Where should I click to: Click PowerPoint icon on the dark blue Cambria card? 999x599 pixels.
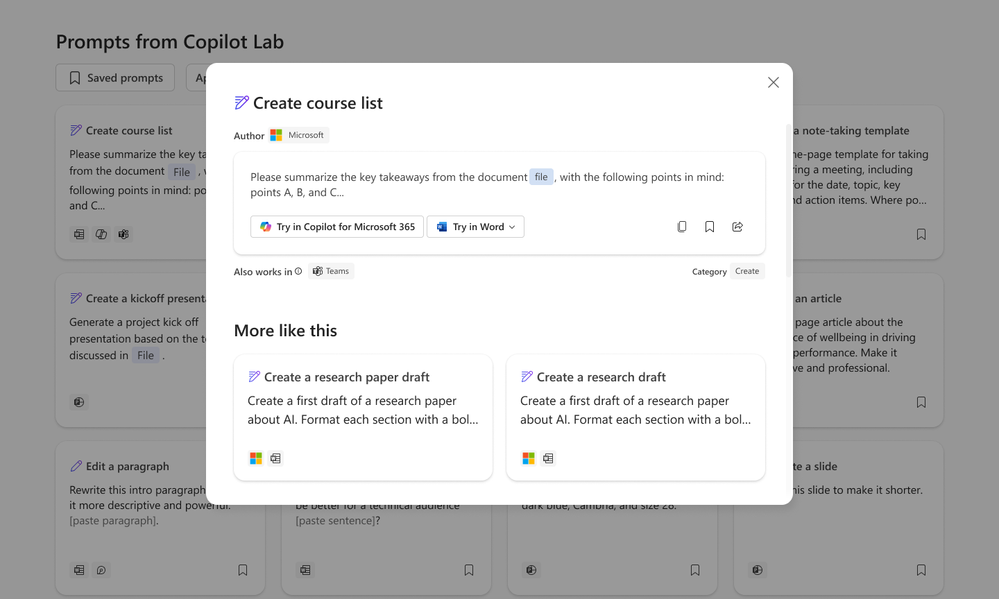[x=531, y=570]
